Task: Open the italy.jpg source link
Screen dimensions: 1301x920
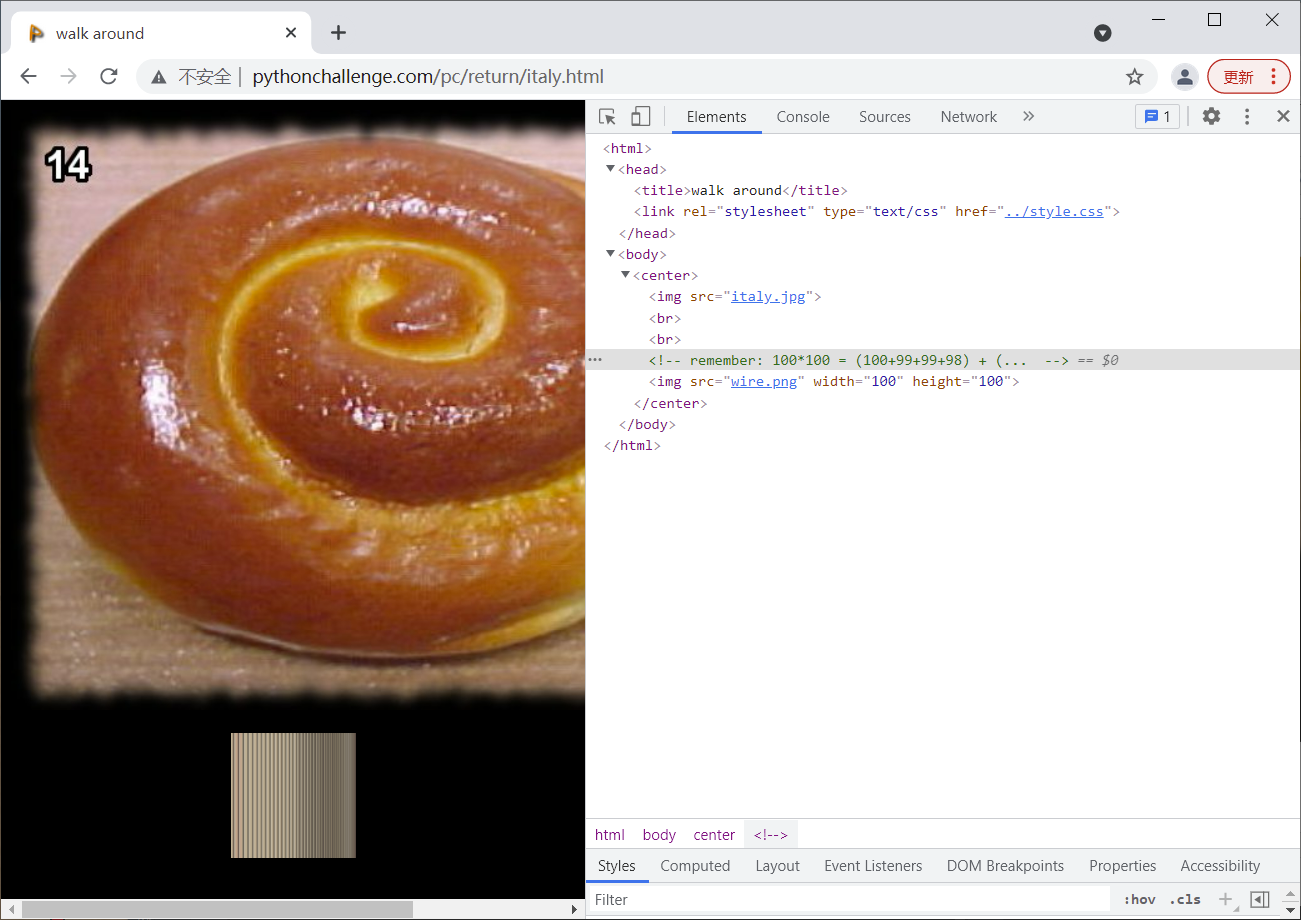Action: coord(768,297)
